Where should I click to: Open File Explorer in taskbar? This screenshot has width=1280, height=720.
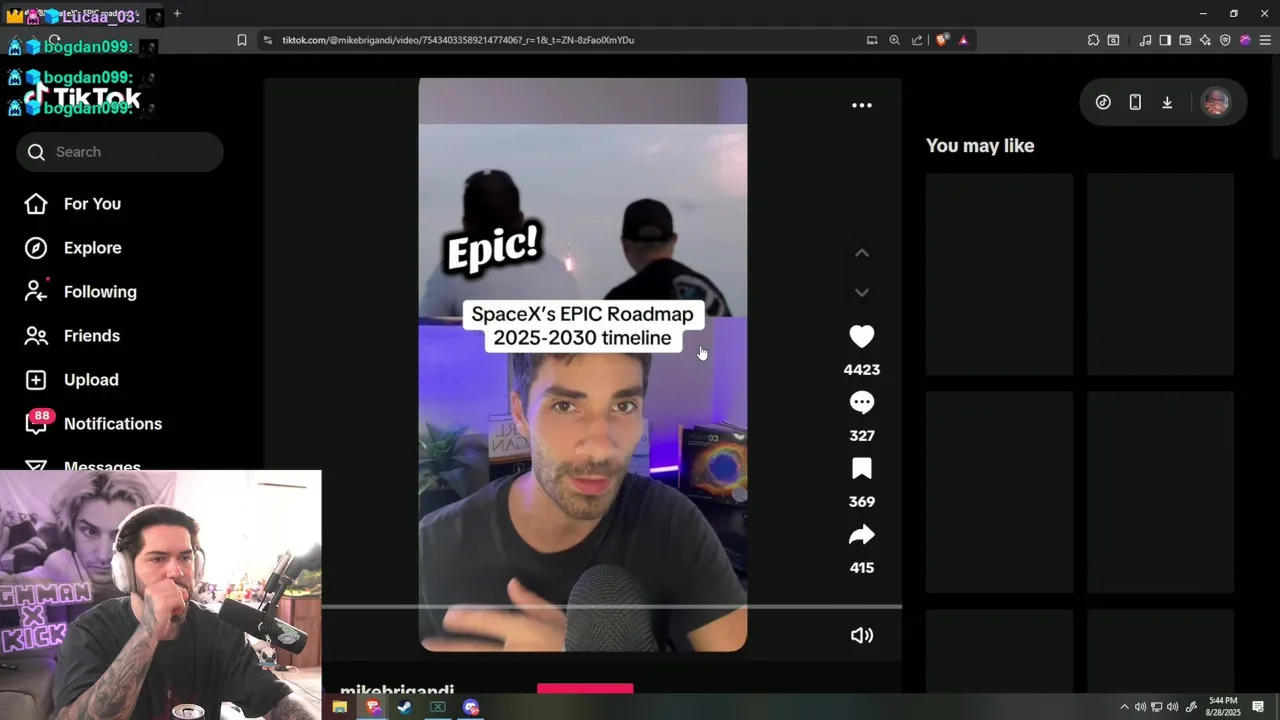pos(340,707)
